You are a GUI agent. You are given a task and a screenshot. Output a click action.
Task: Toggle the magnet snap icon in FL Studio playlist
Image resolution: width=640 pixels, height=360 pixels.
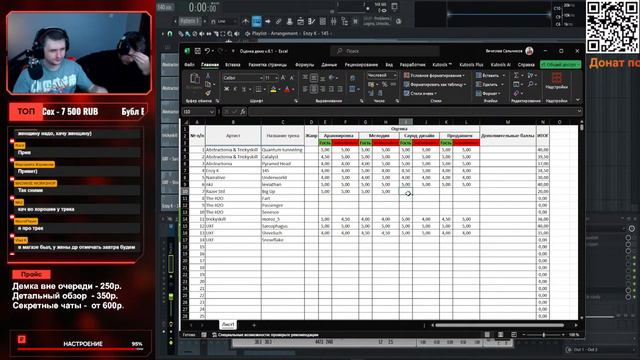click(x=170, y=34)
